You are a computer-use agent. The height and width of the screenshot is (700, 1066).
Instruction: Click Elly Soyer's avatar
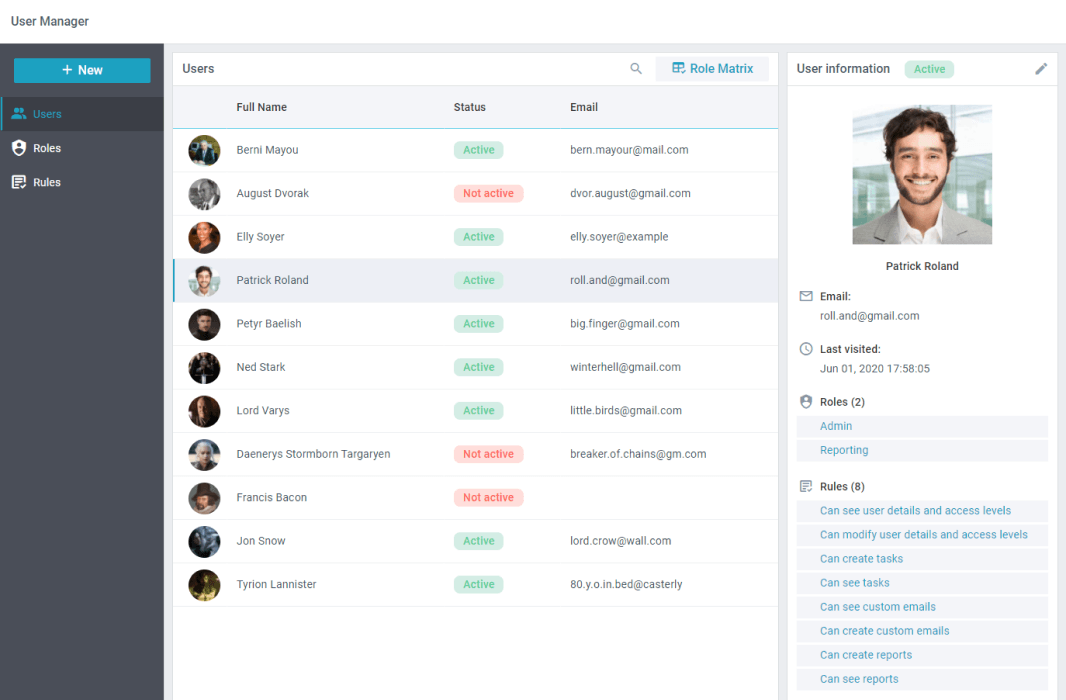pyautogui.click(x=204, y=237)
